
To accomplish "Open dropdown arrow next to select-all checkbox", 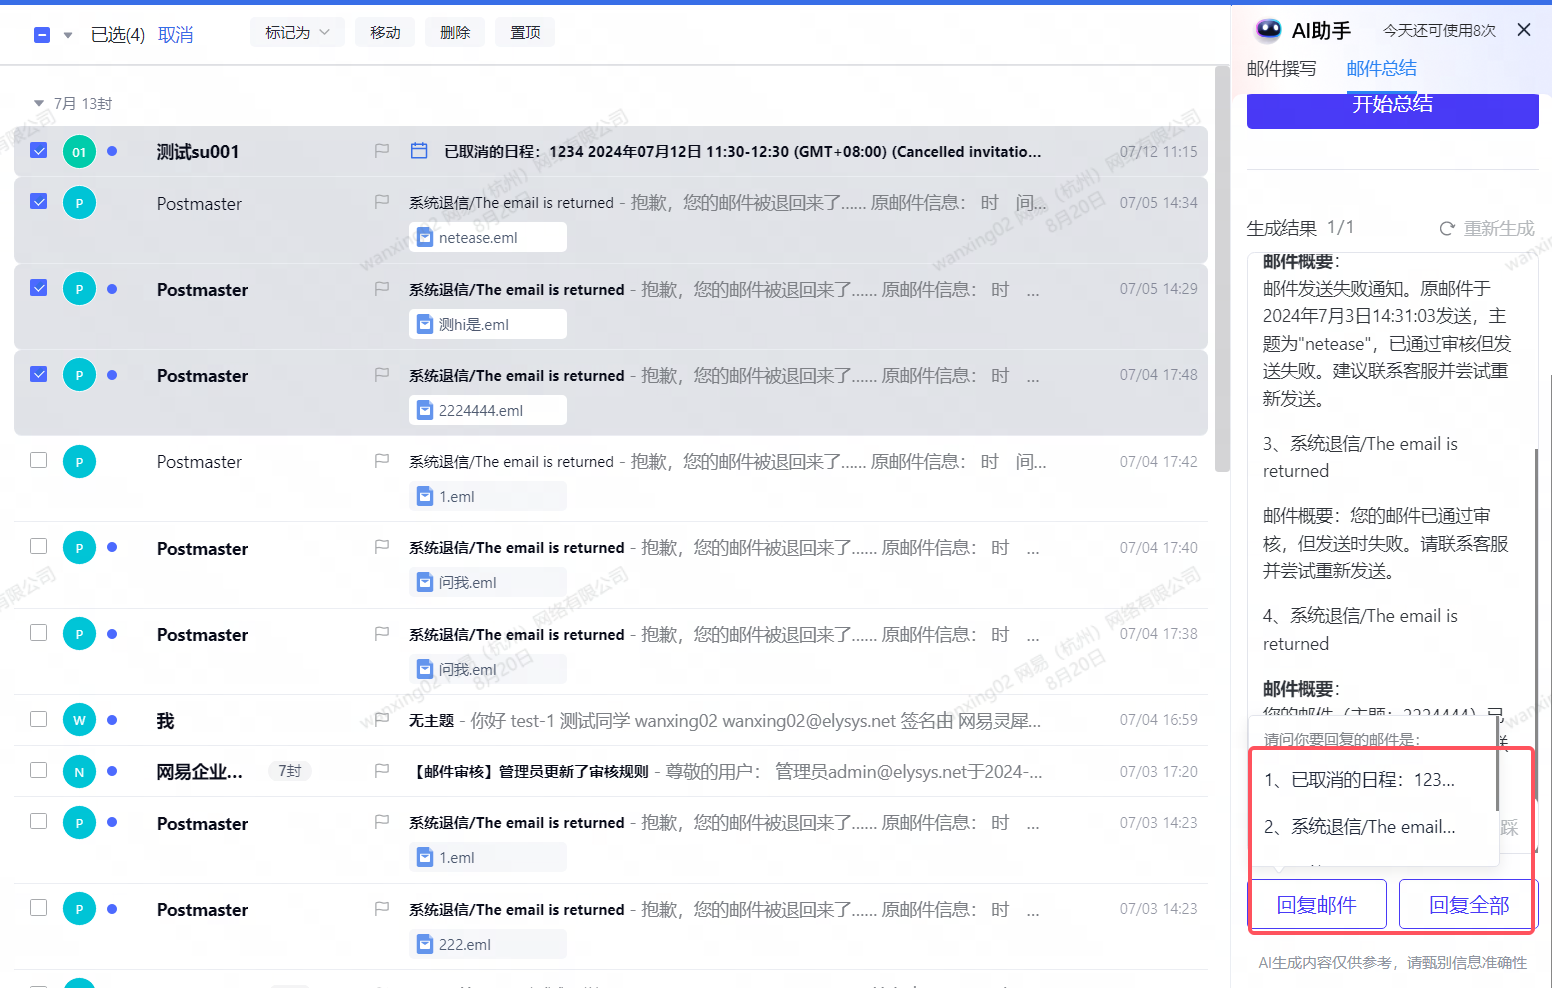I will 68,36.
